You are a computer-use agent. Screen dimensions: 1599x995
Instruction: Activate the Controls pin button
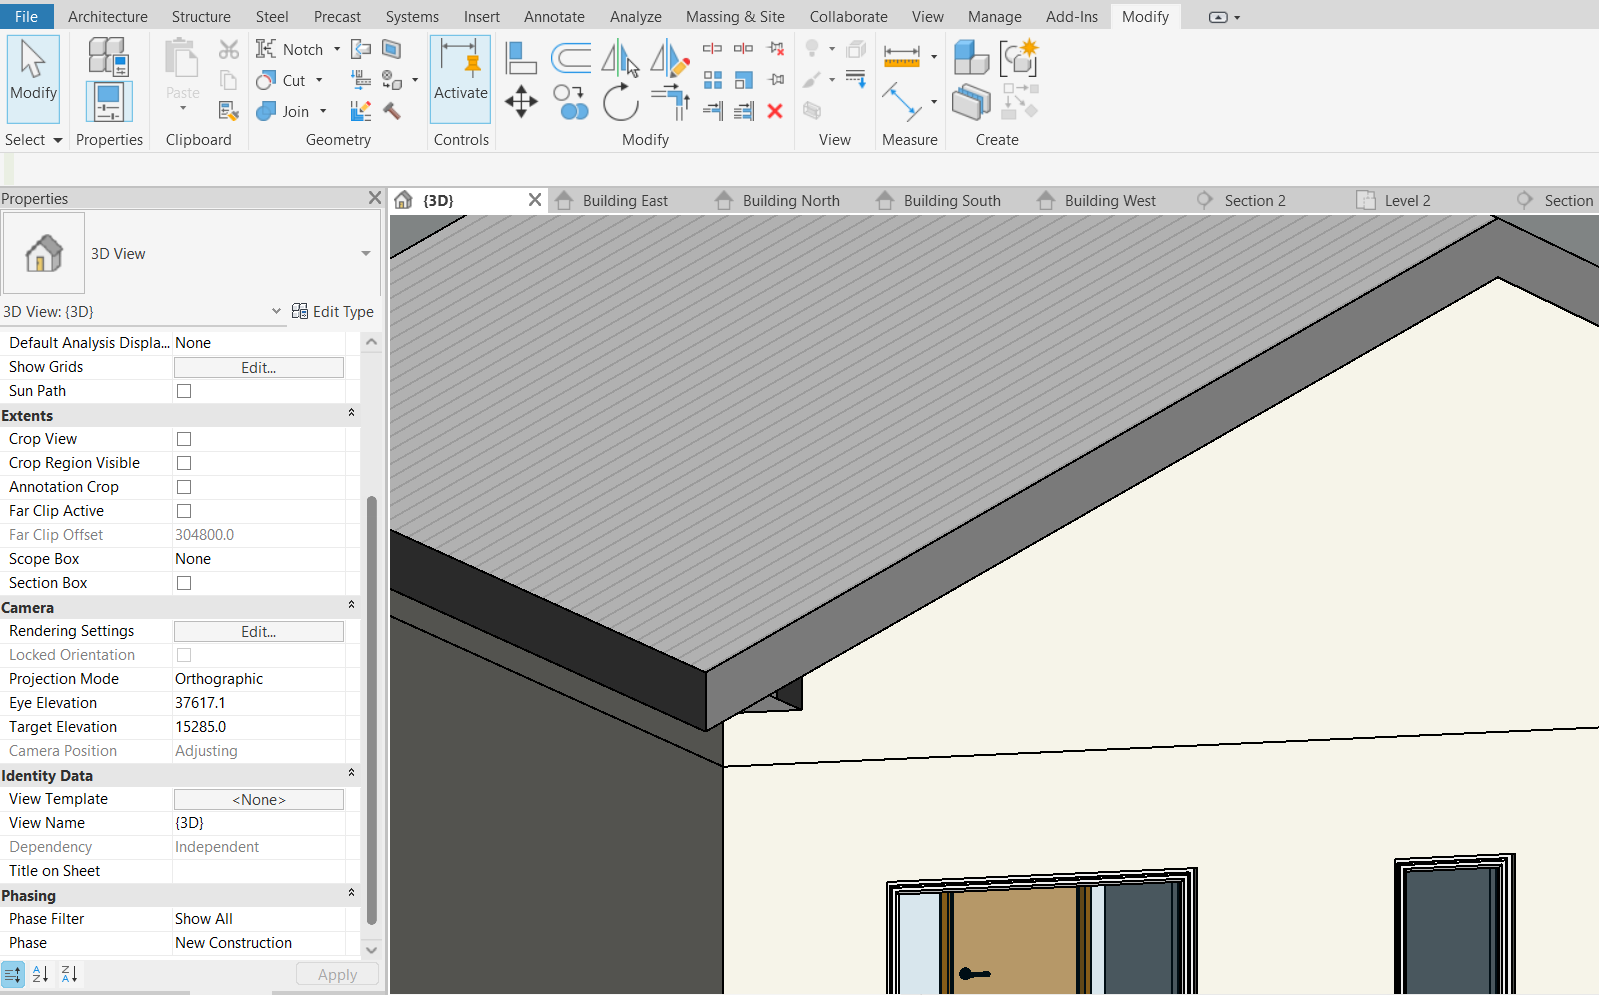click(460, 79)
